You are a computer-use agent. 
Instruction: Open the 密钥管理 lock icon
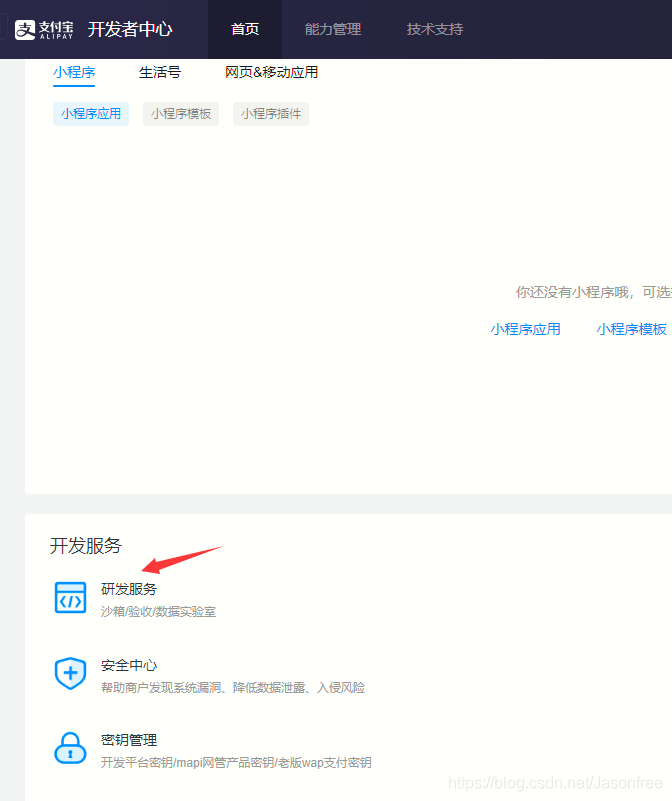[x=71, y=748]
